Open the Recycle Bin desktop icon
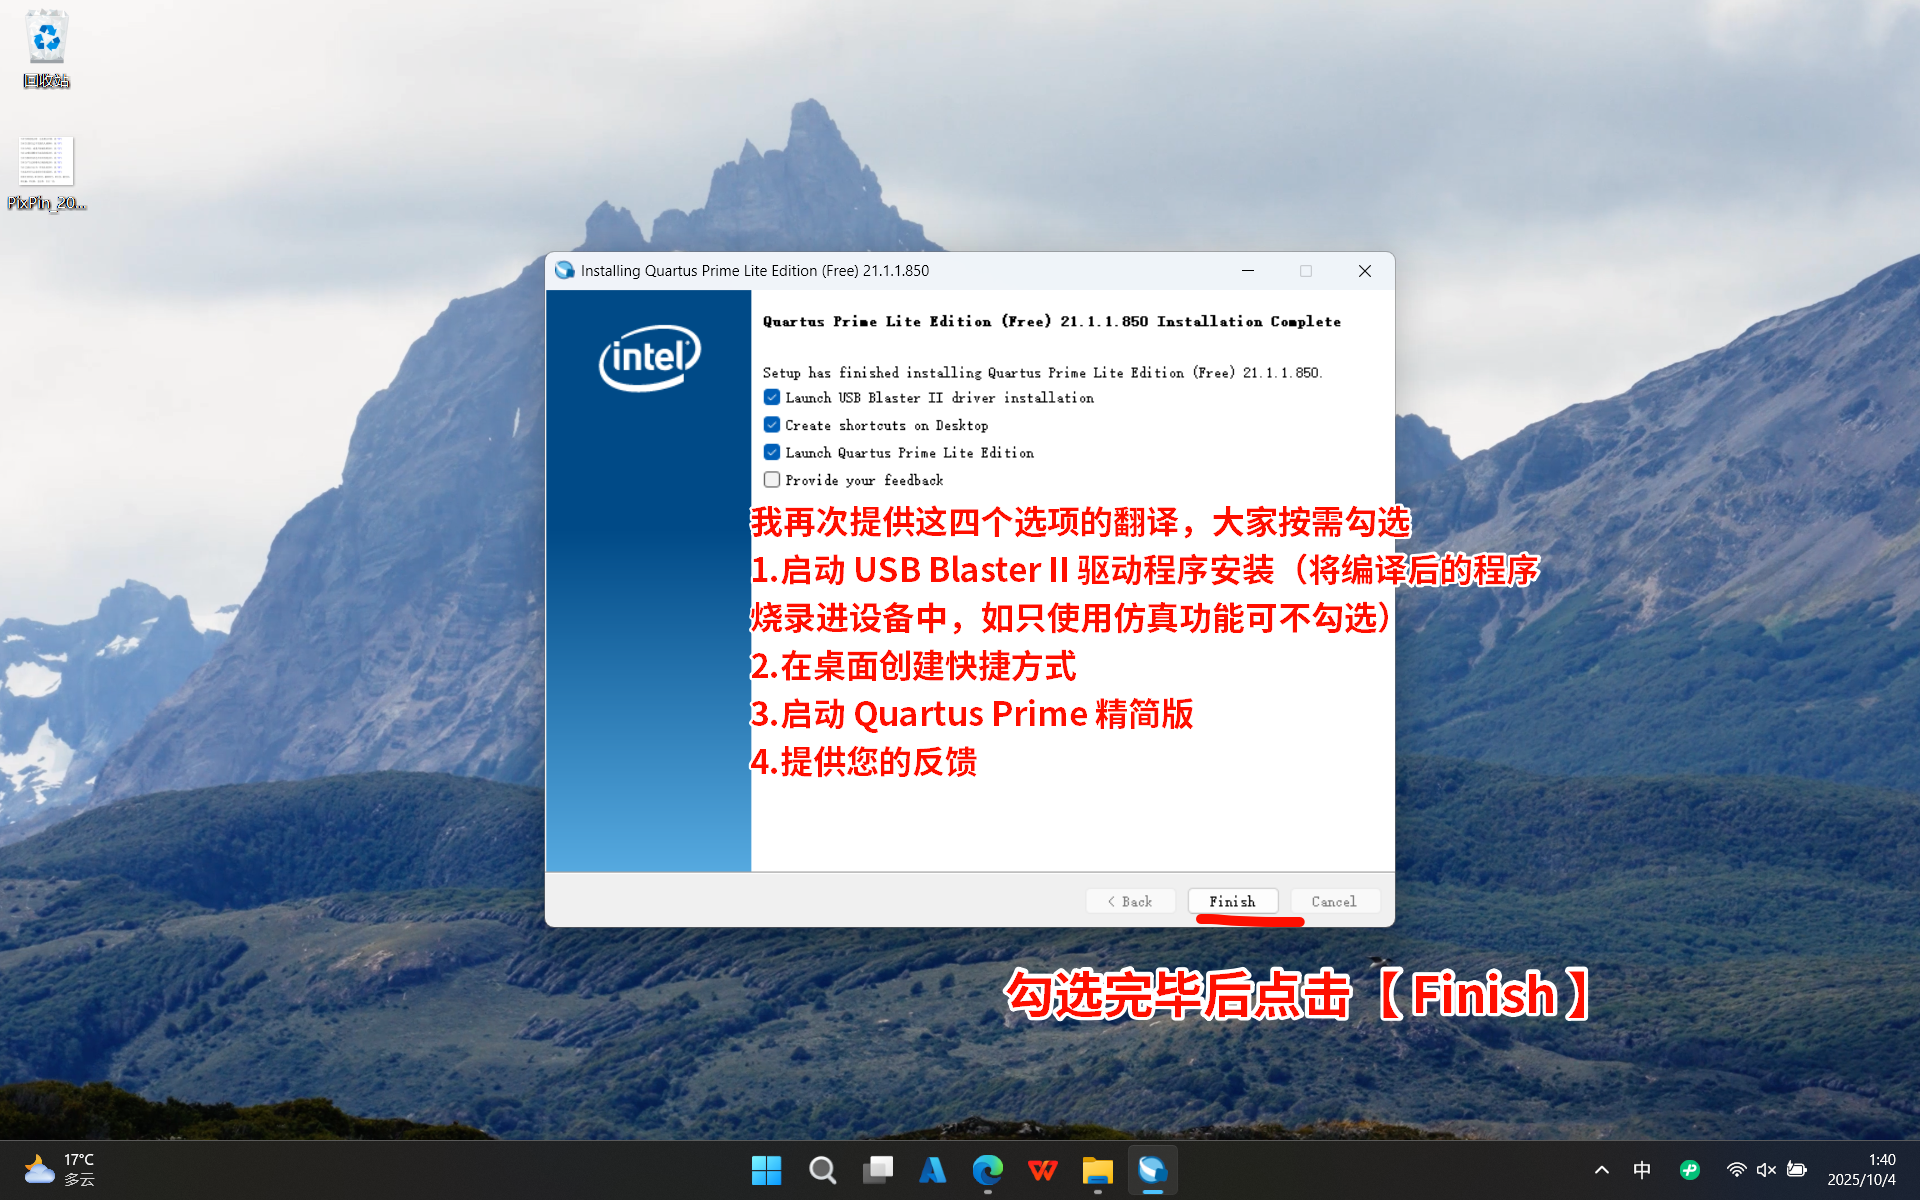Screen dimensions: 1920x1200 coord(46,49)
